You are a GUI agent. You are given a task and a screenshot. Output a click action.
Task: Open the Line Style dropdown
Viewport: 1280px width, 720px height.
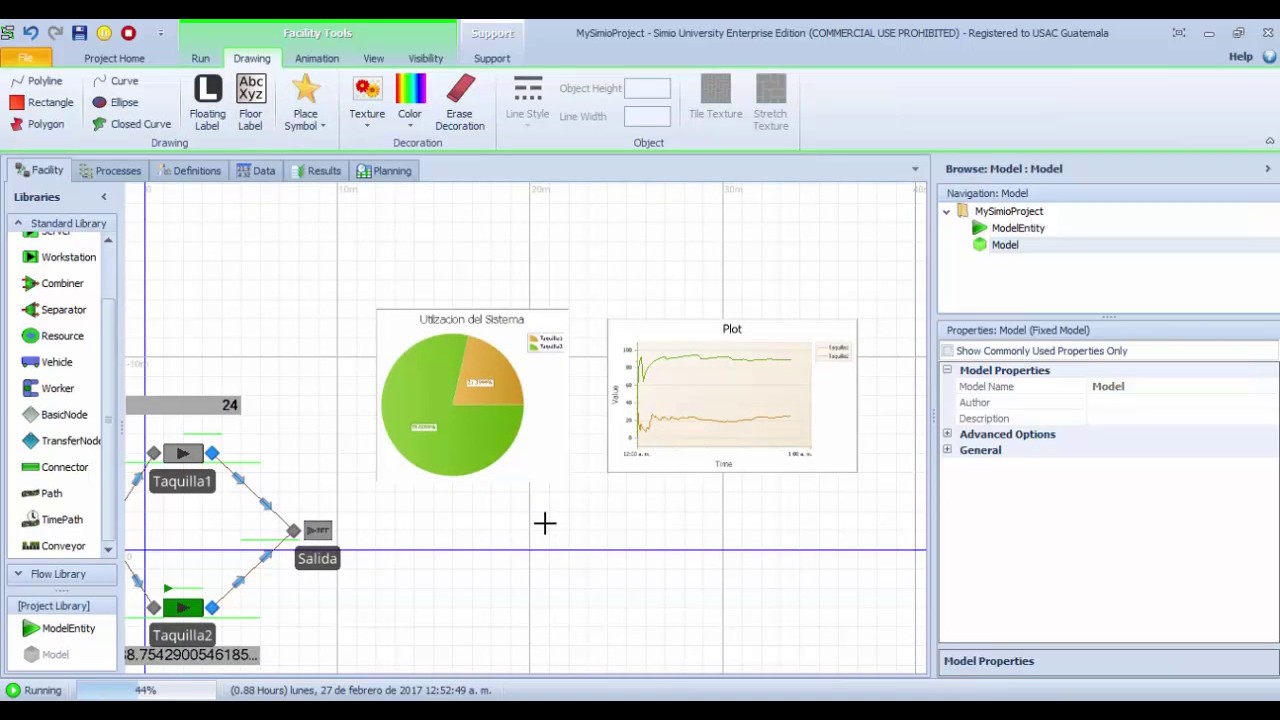[x=527, y=103]
